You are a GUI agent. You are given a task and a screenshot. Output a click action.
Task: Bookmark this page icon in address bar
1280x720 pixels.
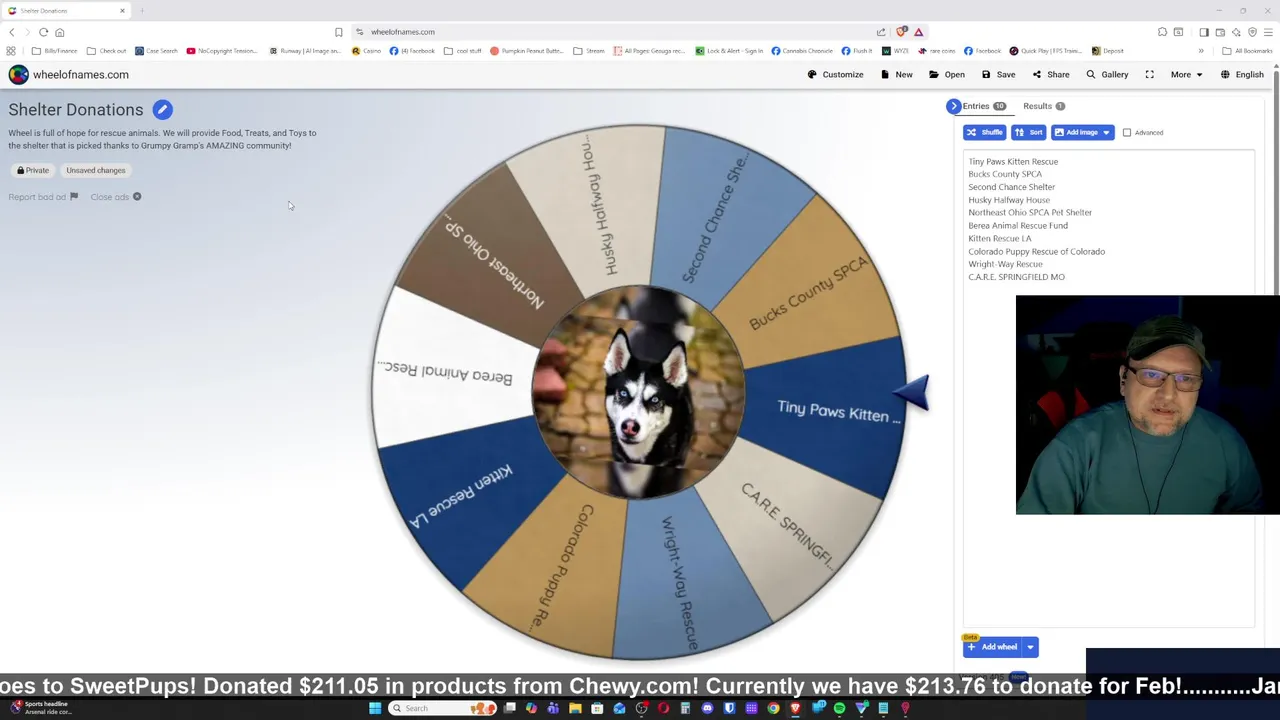(x=338, y=32)
